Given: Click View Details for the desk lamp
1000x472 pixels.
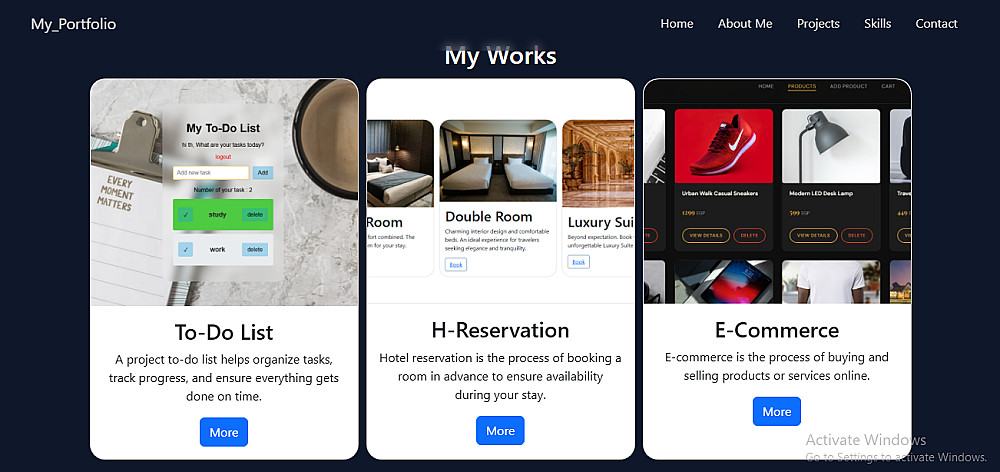Looking at the screenshot, I should [x=813, y=235].
